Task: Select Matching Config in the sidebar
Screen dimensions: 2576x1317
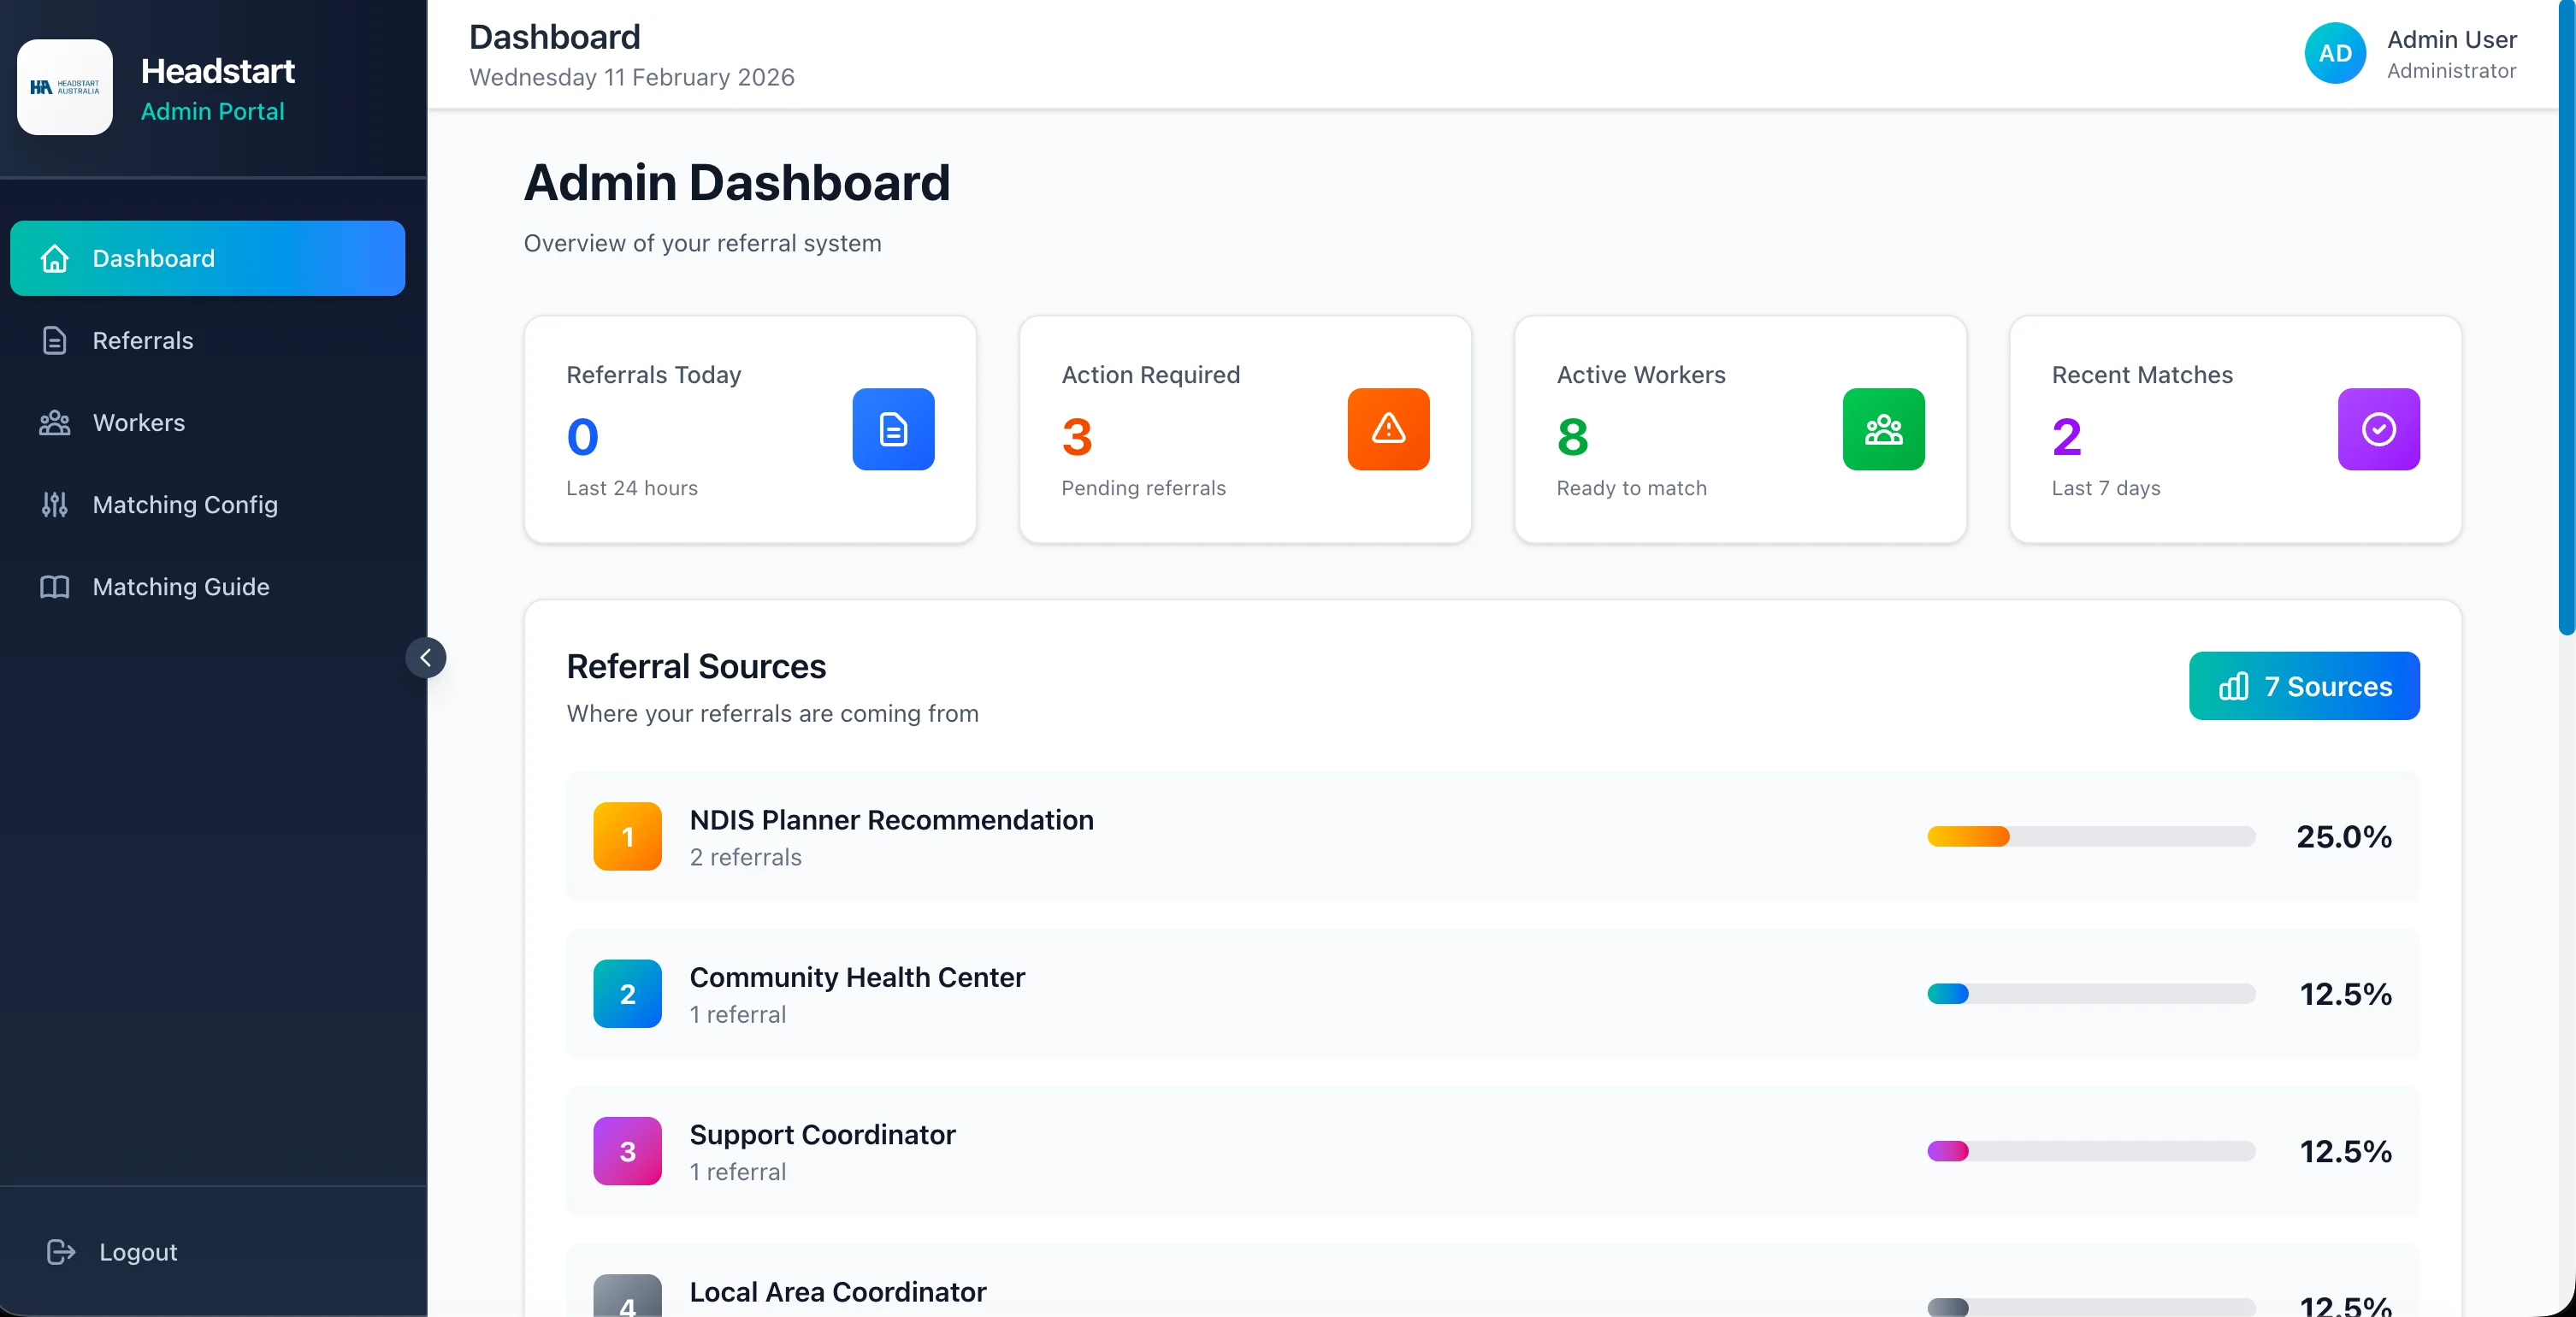Action: click(x=207, y=504)
